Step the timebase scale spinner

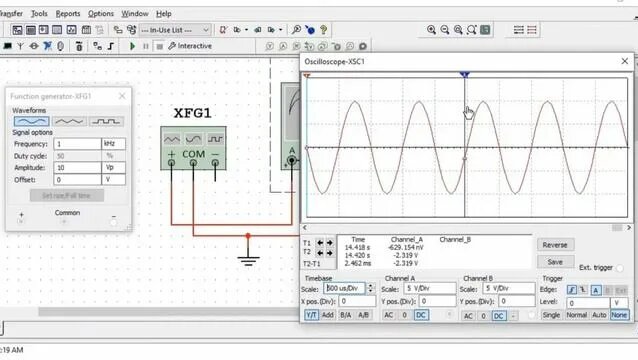pyautogui.click(x=371, y=288)
